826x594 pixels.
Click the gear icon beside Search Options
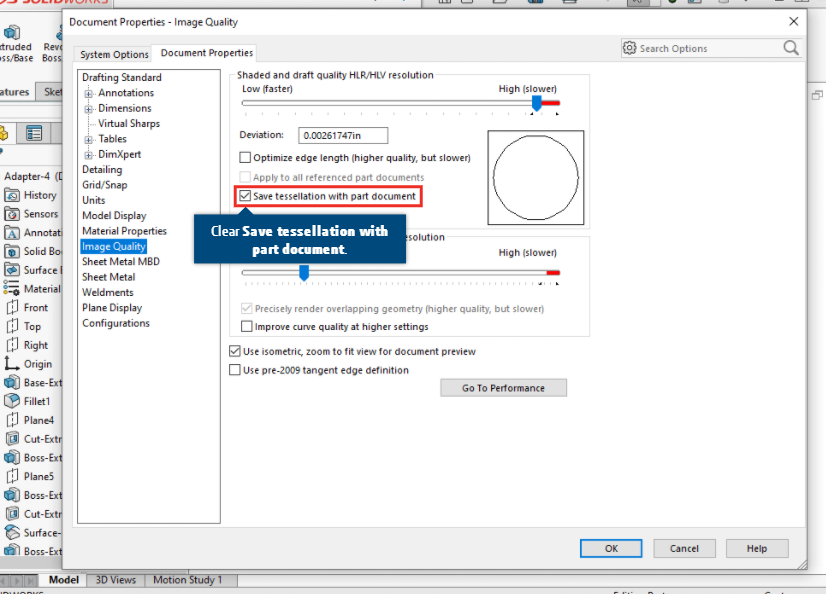630,48
